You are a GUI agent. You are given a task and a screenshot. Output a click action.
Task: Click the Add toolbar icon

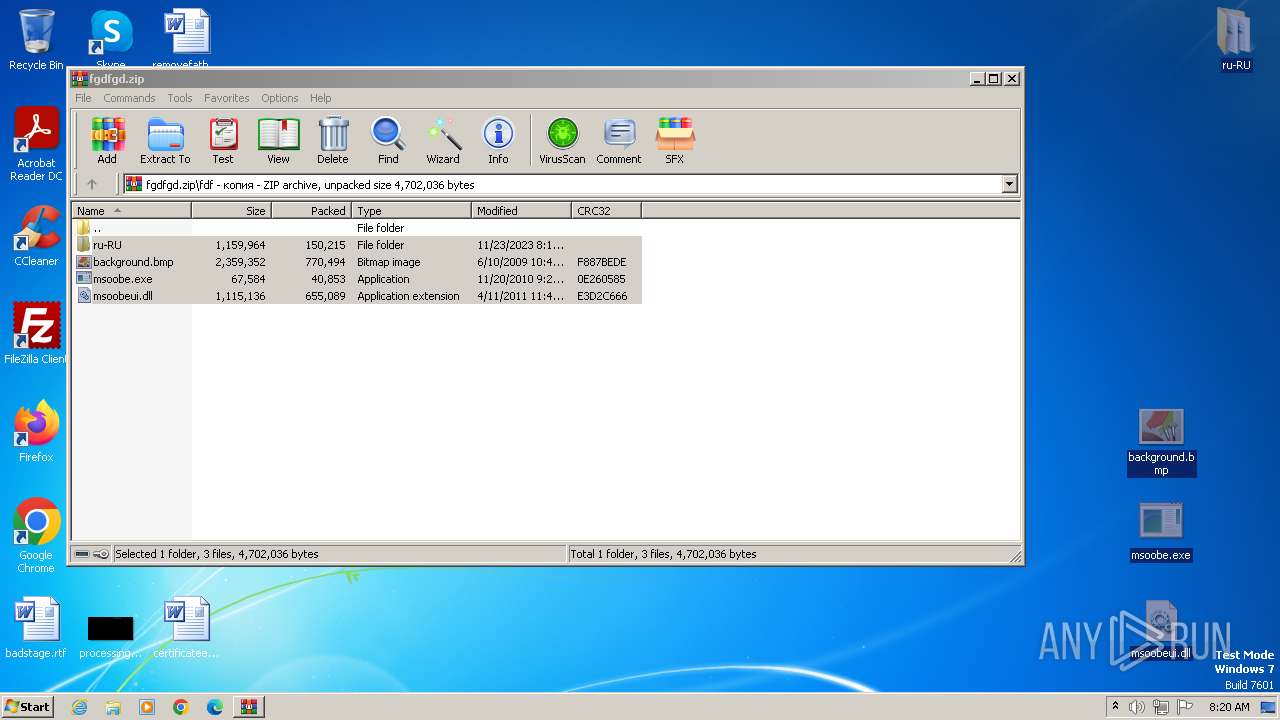(x=107, y=140)
